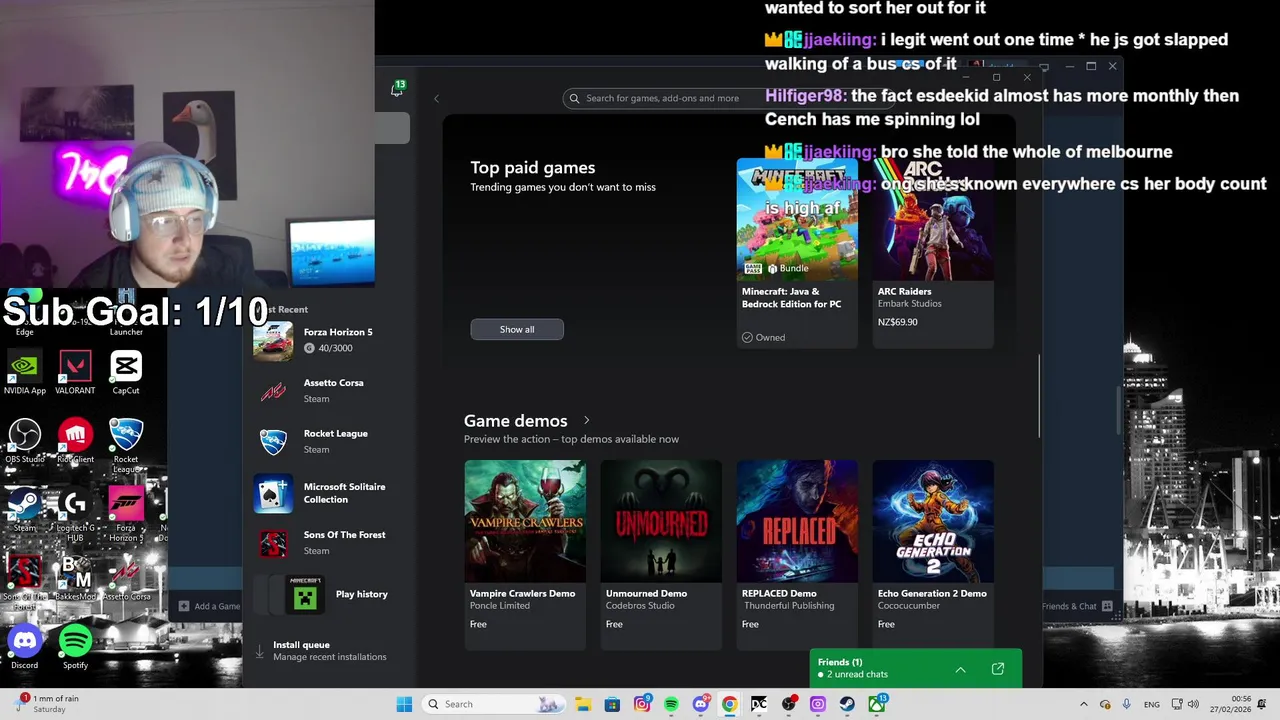Open ENG language switcher
Viewport: 1280px width, 720px height.
pyautogui.click(x=1152, y=704)
